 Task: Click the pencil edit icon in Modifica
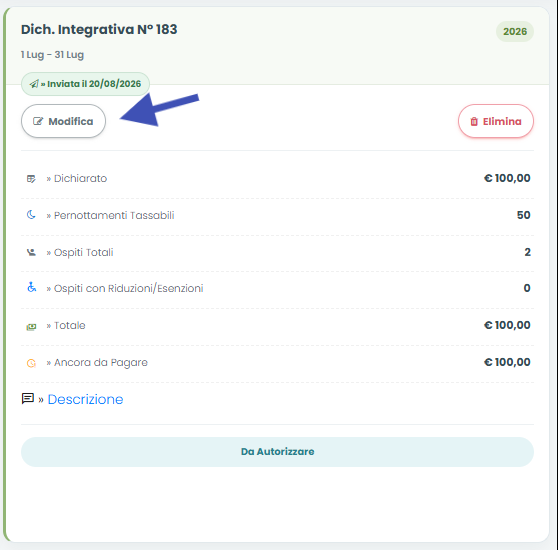click(x=38, y=121)
